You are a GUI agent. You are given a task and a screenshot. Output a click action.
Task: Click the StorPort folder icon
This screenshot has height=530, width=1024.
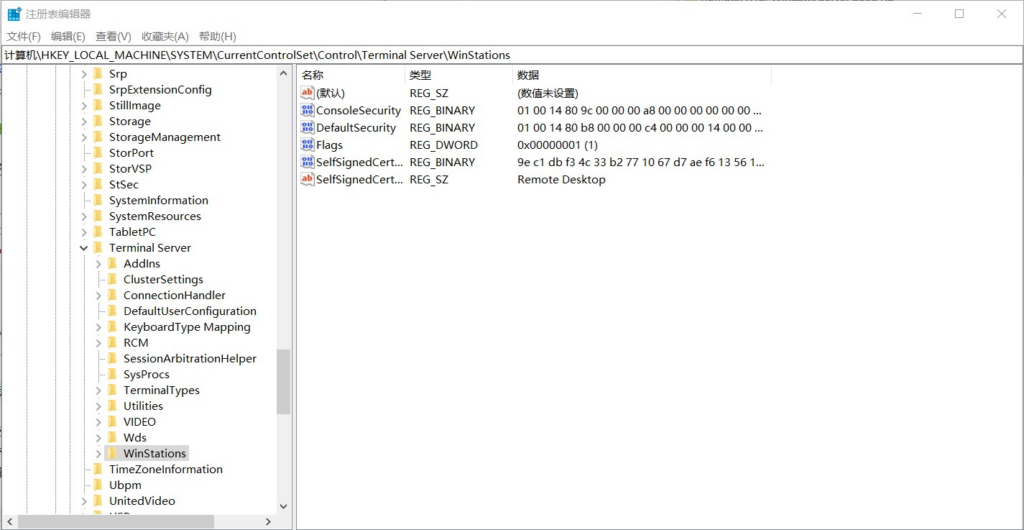point(98,153)
